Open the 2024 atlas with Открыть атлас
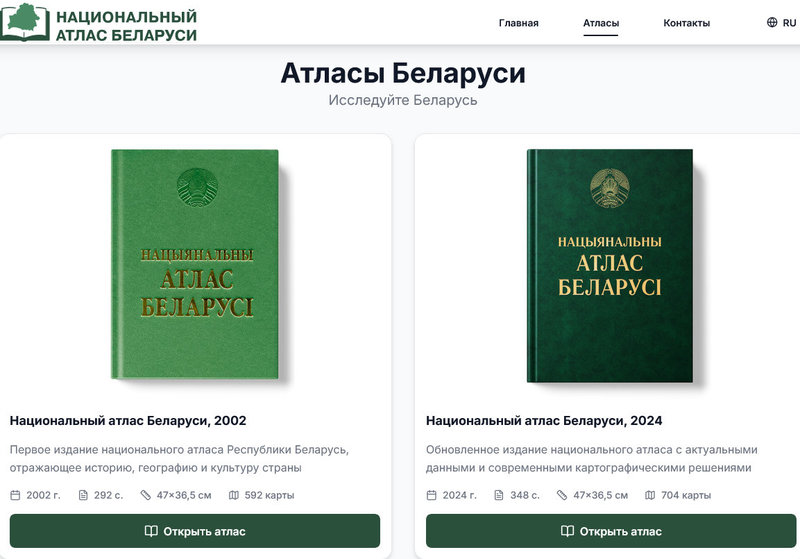The image size is (800, 559). [x=611, y=531]
